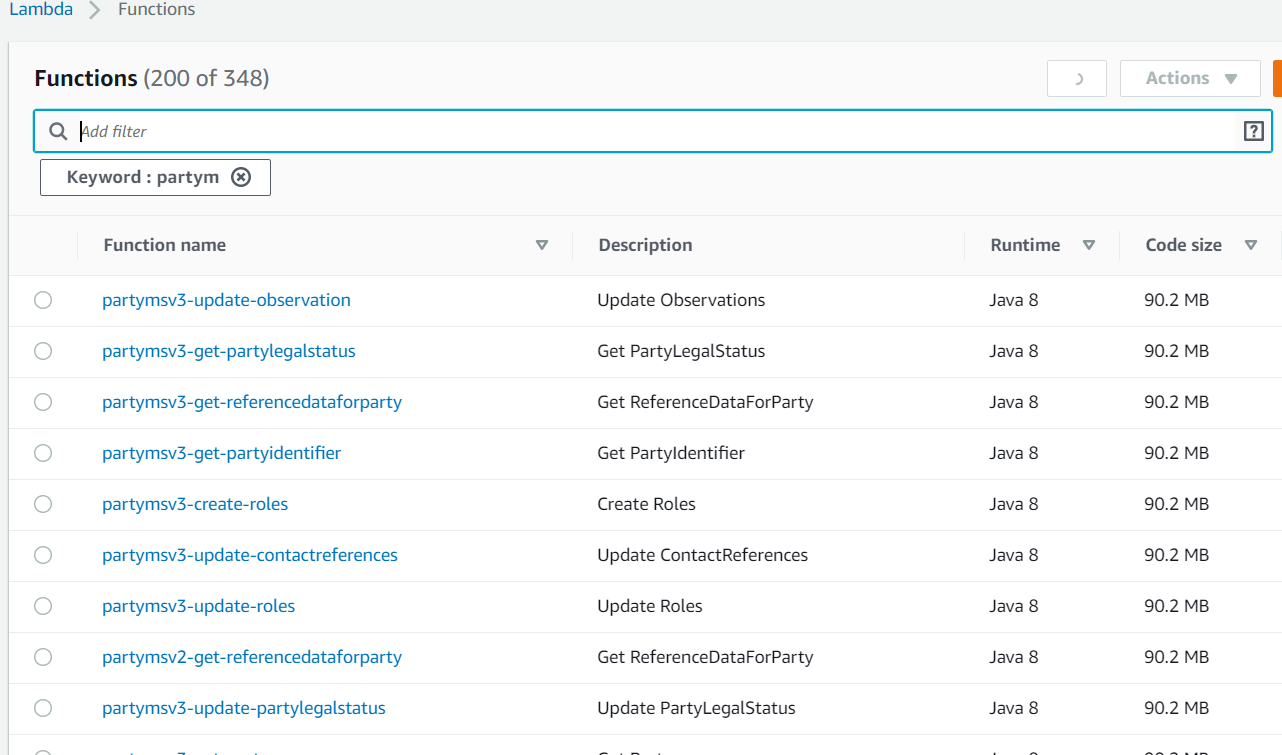
Task: Open the filter help question mark icon
Action: click(1253, 131)
